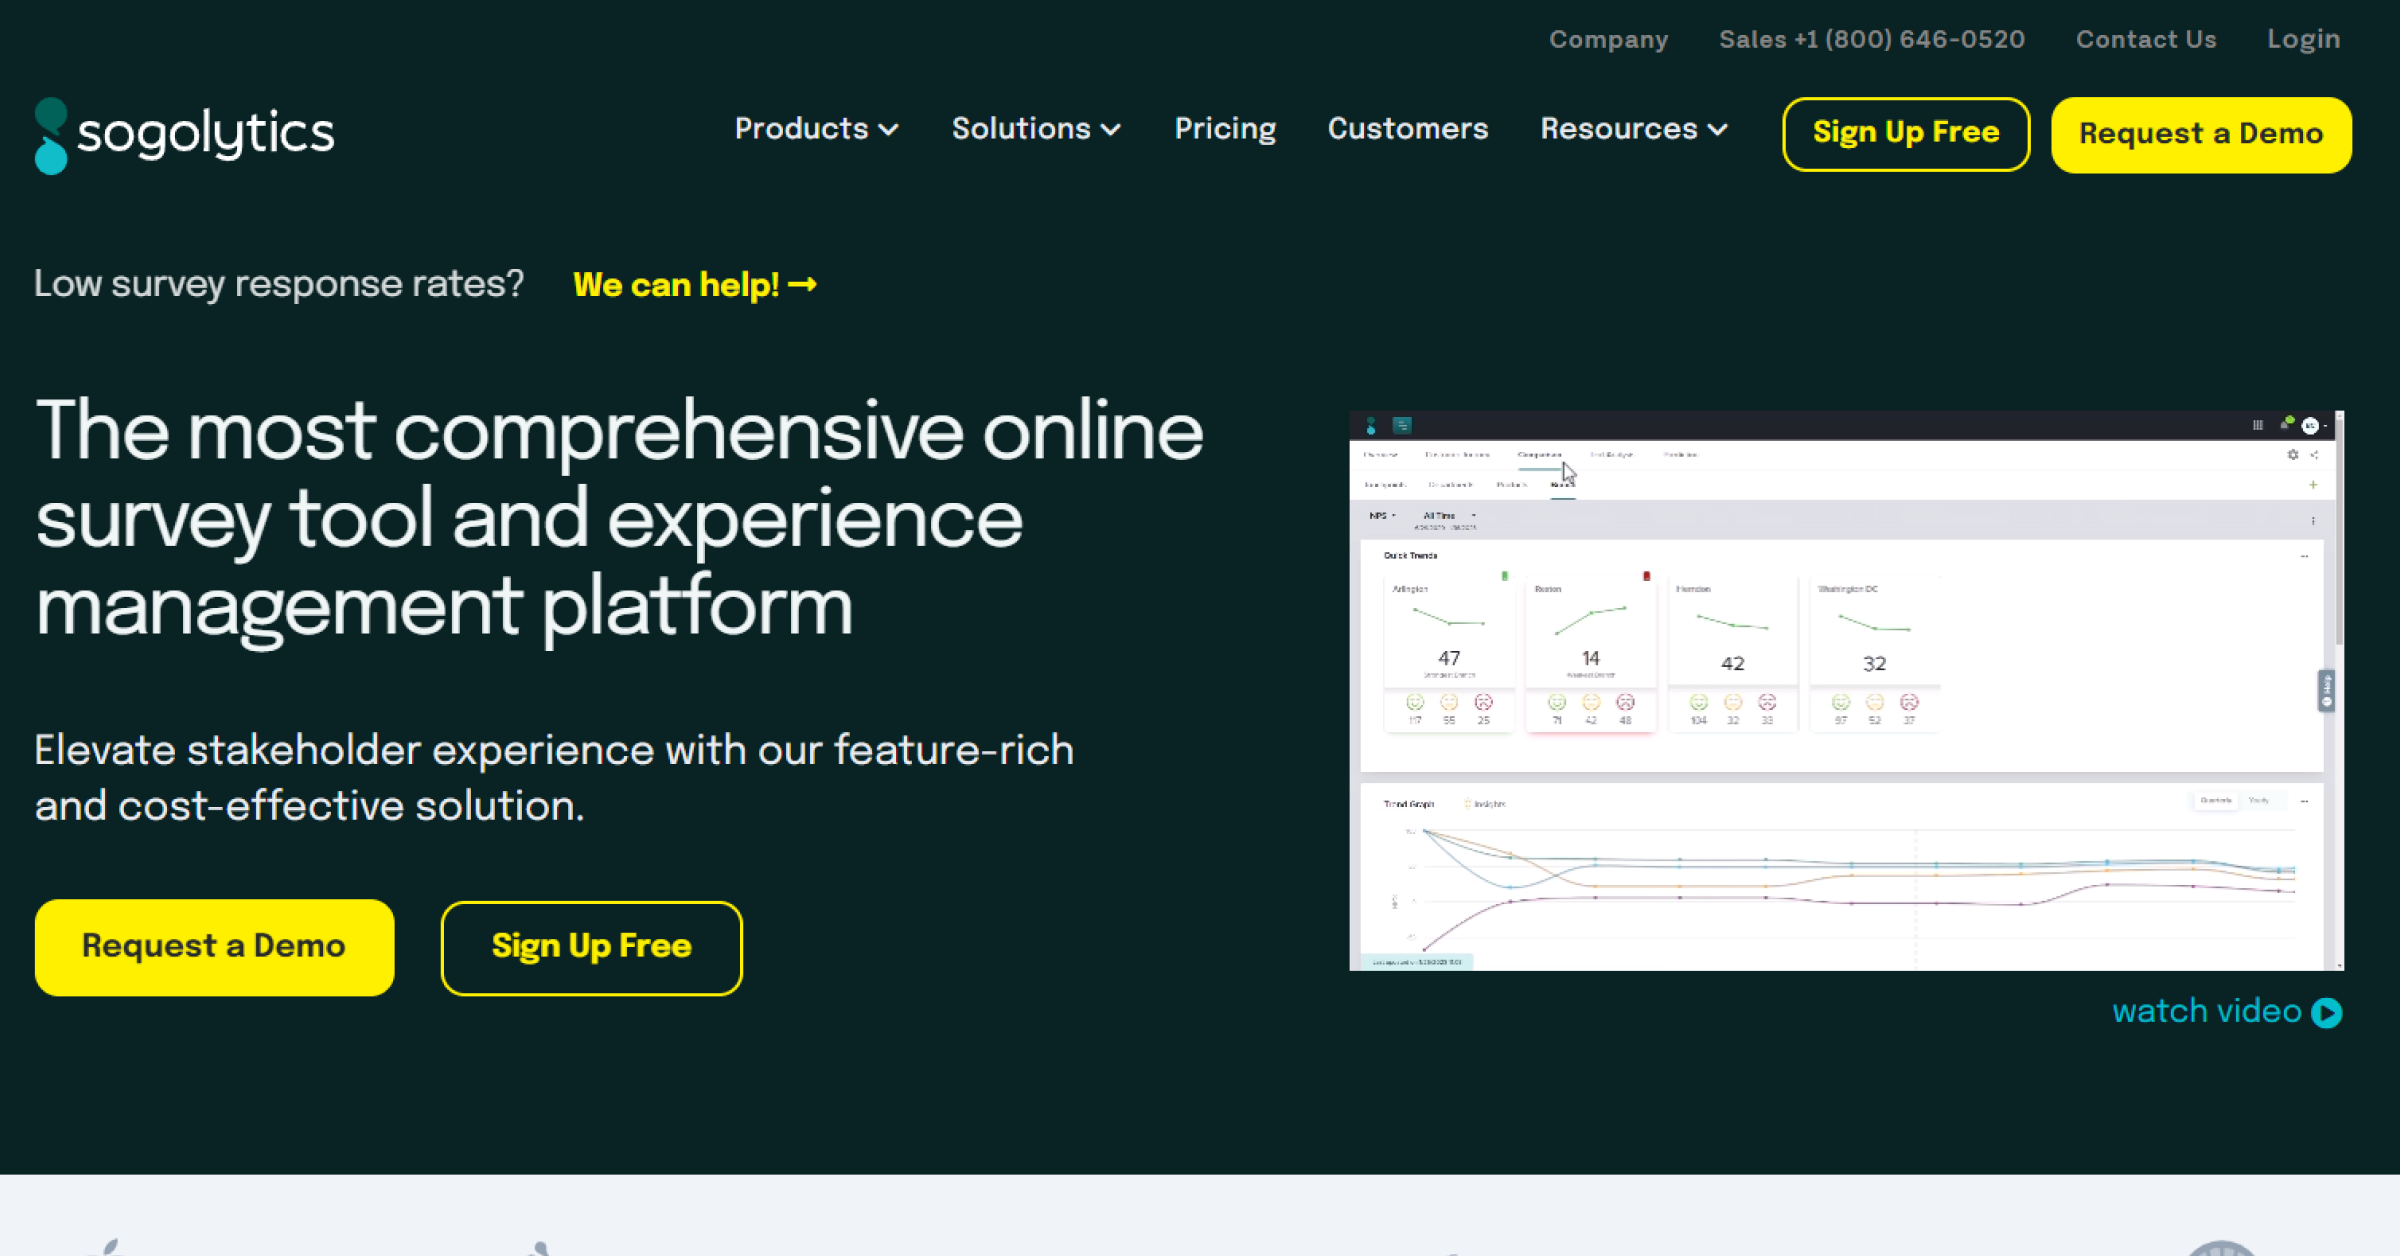Click the Request a Demo button
The width and height of the screenshot is (2400, 1256).
pos(2201,133)
